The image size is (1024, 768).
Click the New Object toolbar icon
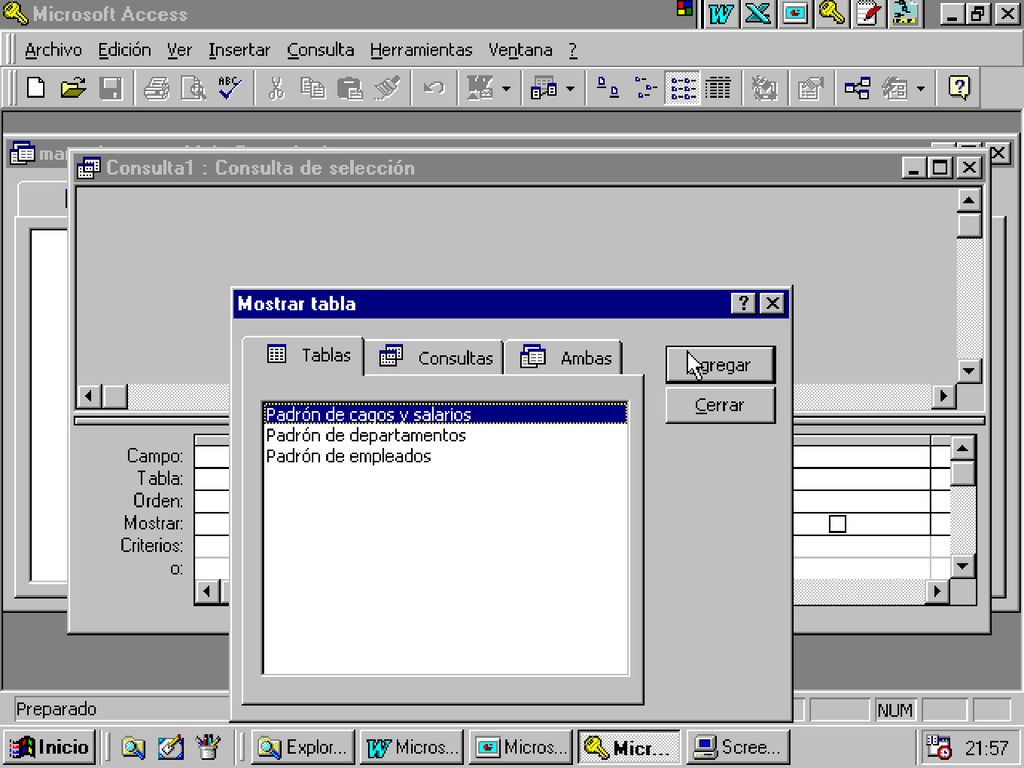(x=544, y=88)
